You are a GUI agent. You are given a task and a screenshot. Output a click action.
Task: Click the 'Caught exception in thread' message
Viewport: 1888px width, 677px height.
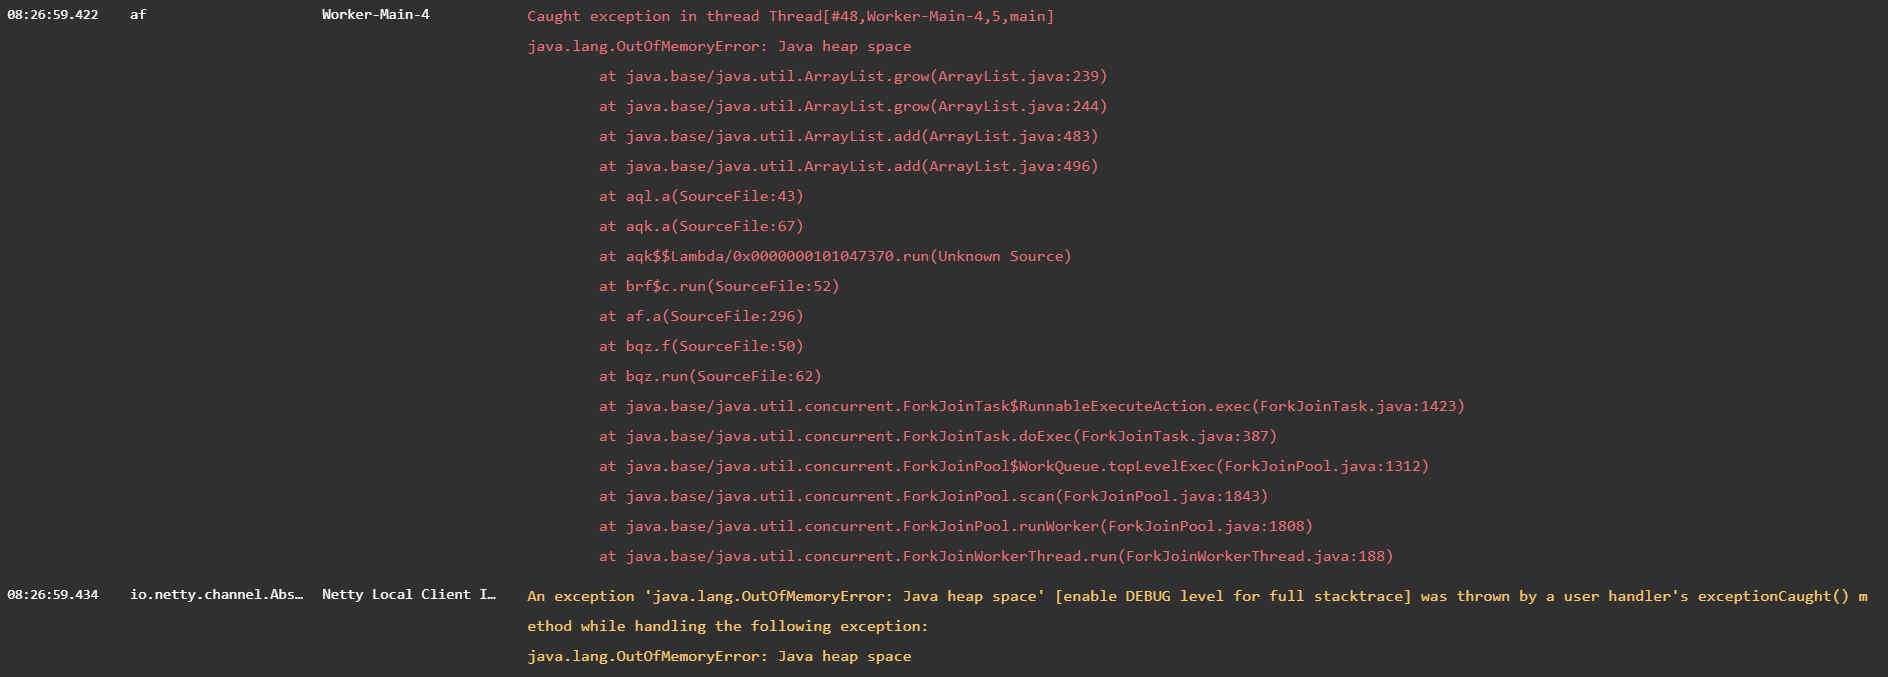[790, 16]
